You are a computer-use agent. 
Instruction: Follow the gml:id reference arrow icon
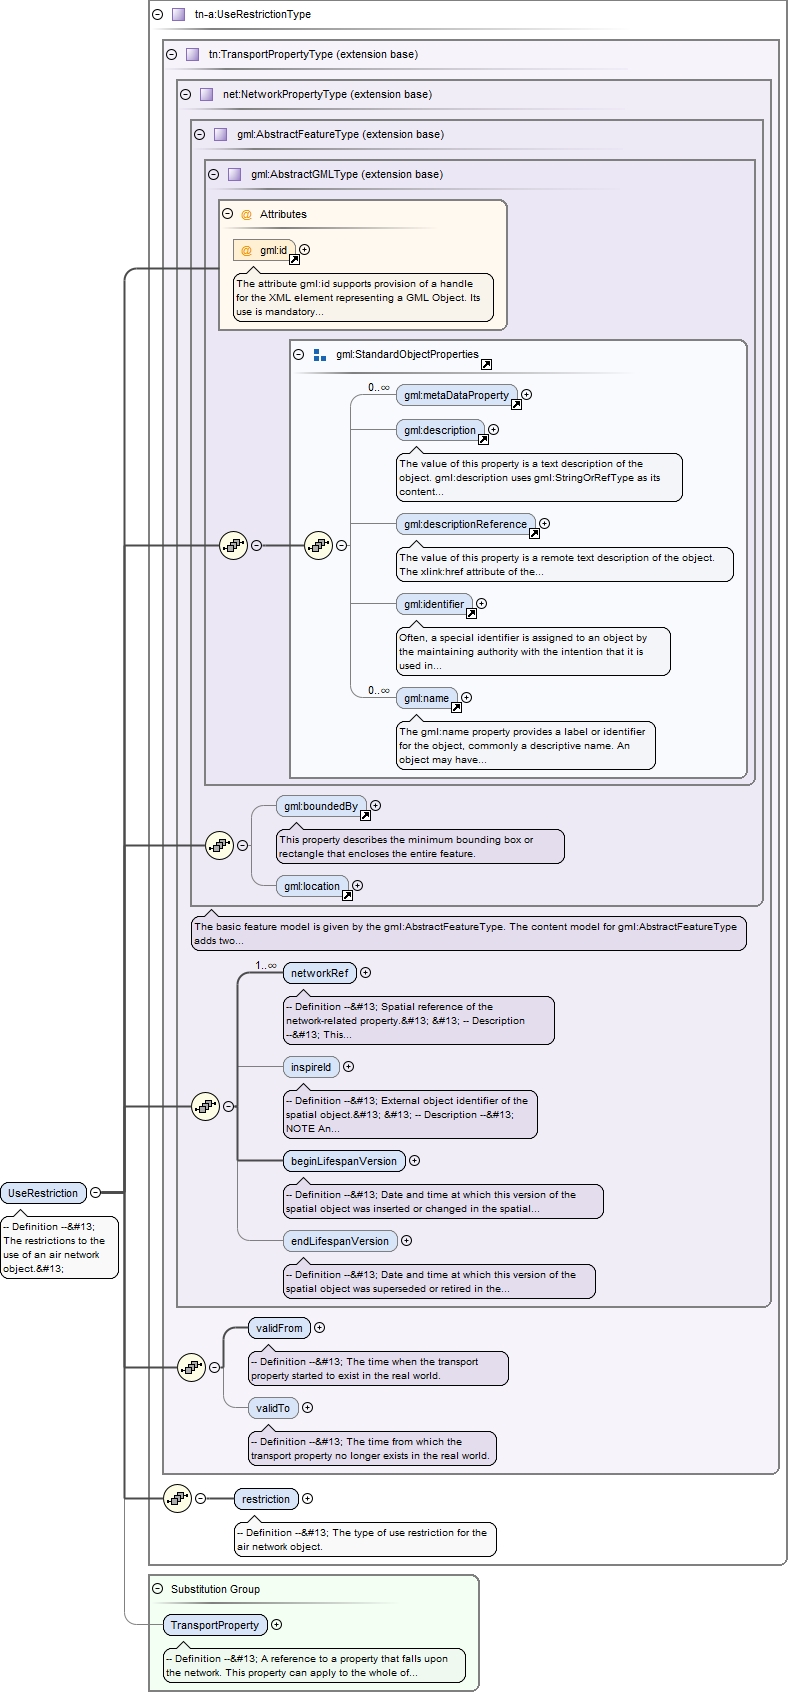(294, 260)
